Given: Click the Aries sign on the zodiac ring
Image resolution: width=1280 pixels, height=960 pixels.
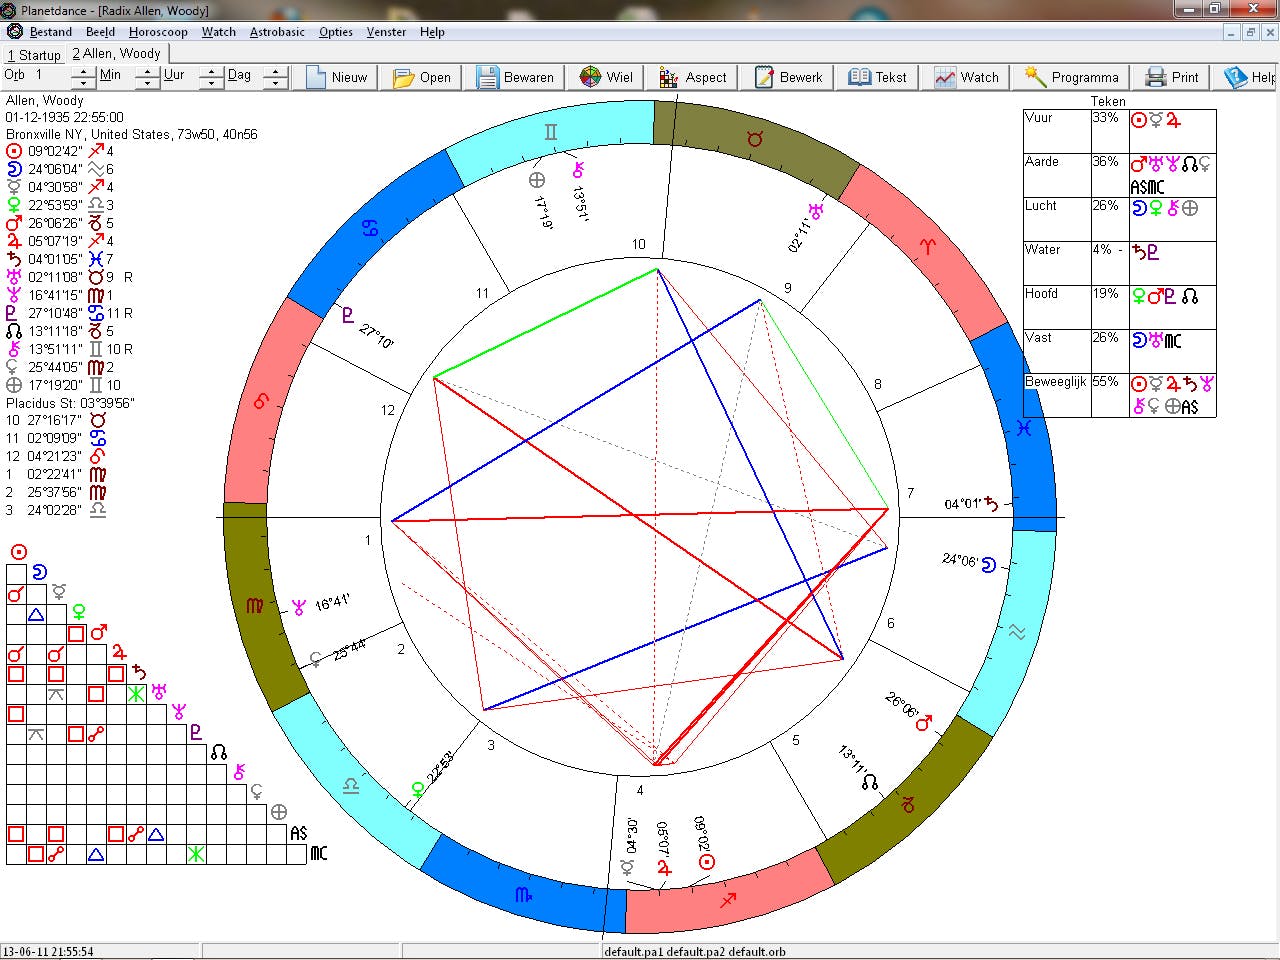Looking at the screenshot, I should [x=927, y=246].
